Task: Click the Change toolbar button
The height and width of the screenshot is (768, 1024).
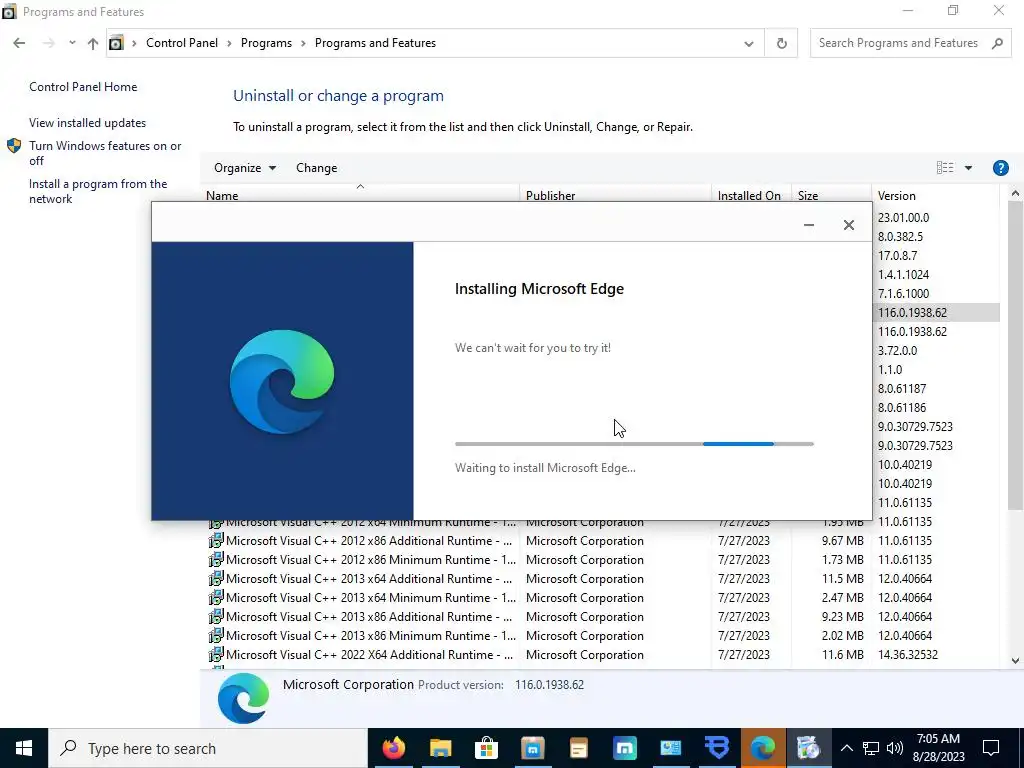Action: [x=317, y=168]
